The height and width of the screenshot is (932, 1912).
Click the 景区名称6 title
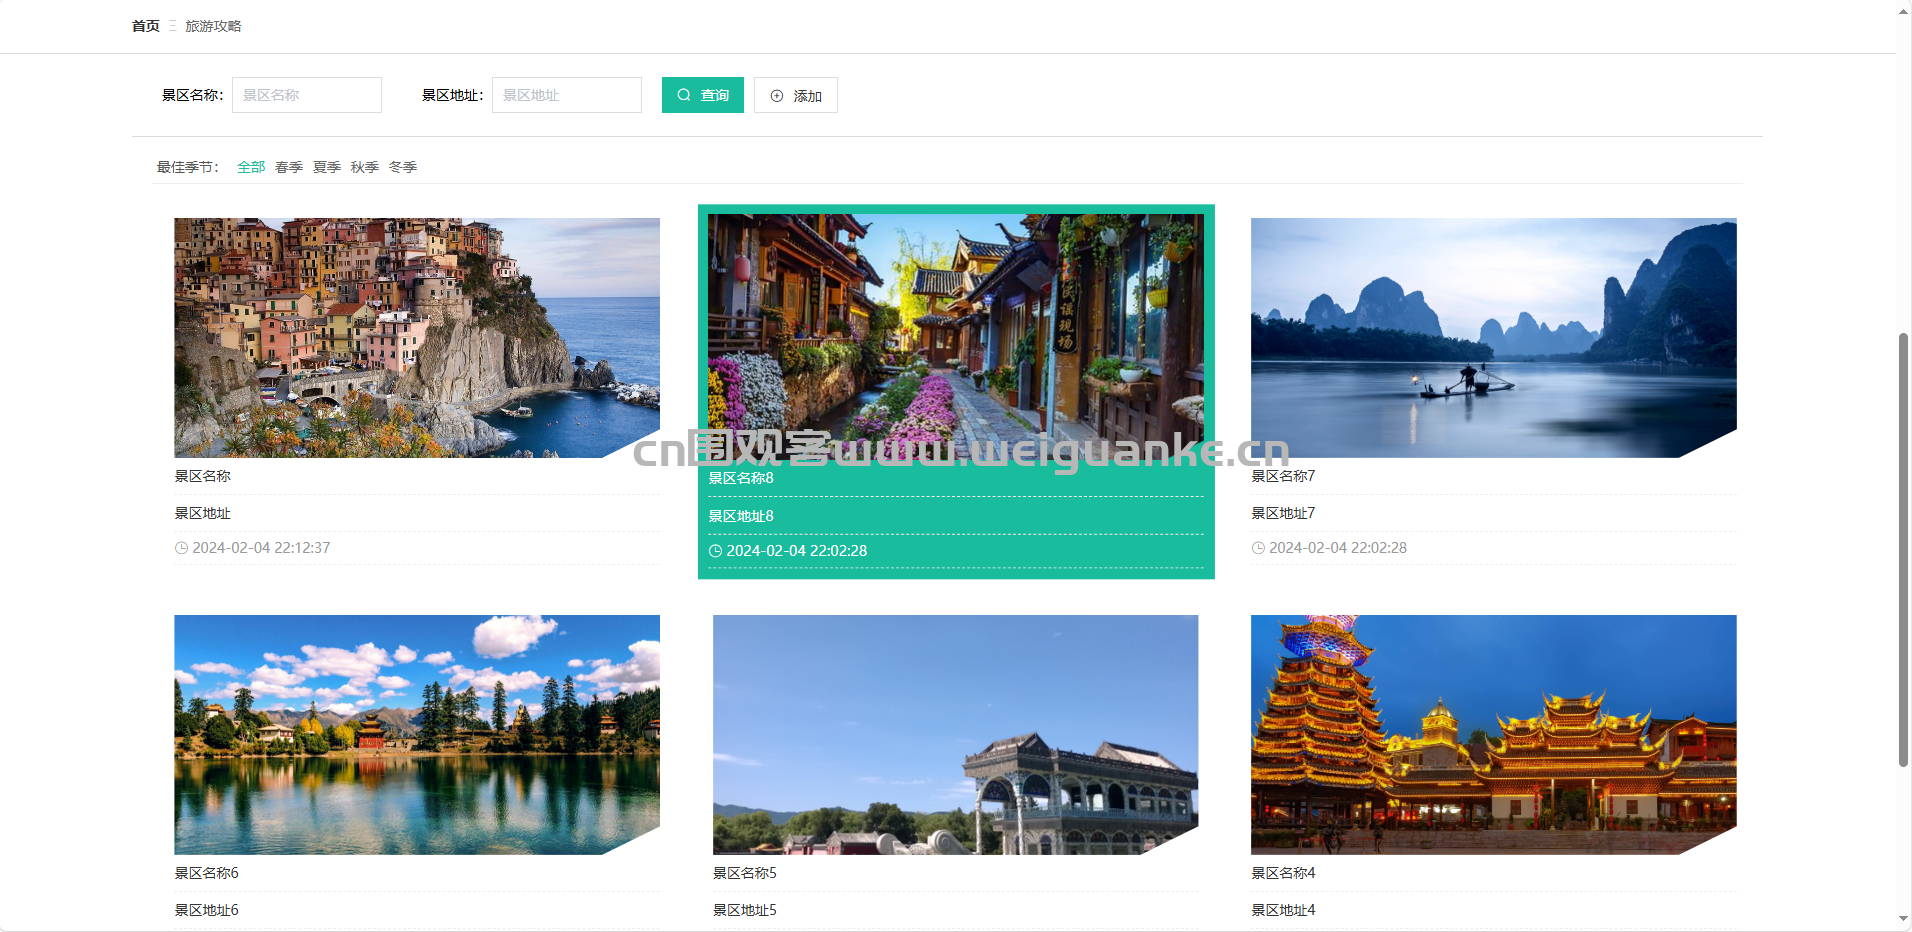[x=207, y=873]
